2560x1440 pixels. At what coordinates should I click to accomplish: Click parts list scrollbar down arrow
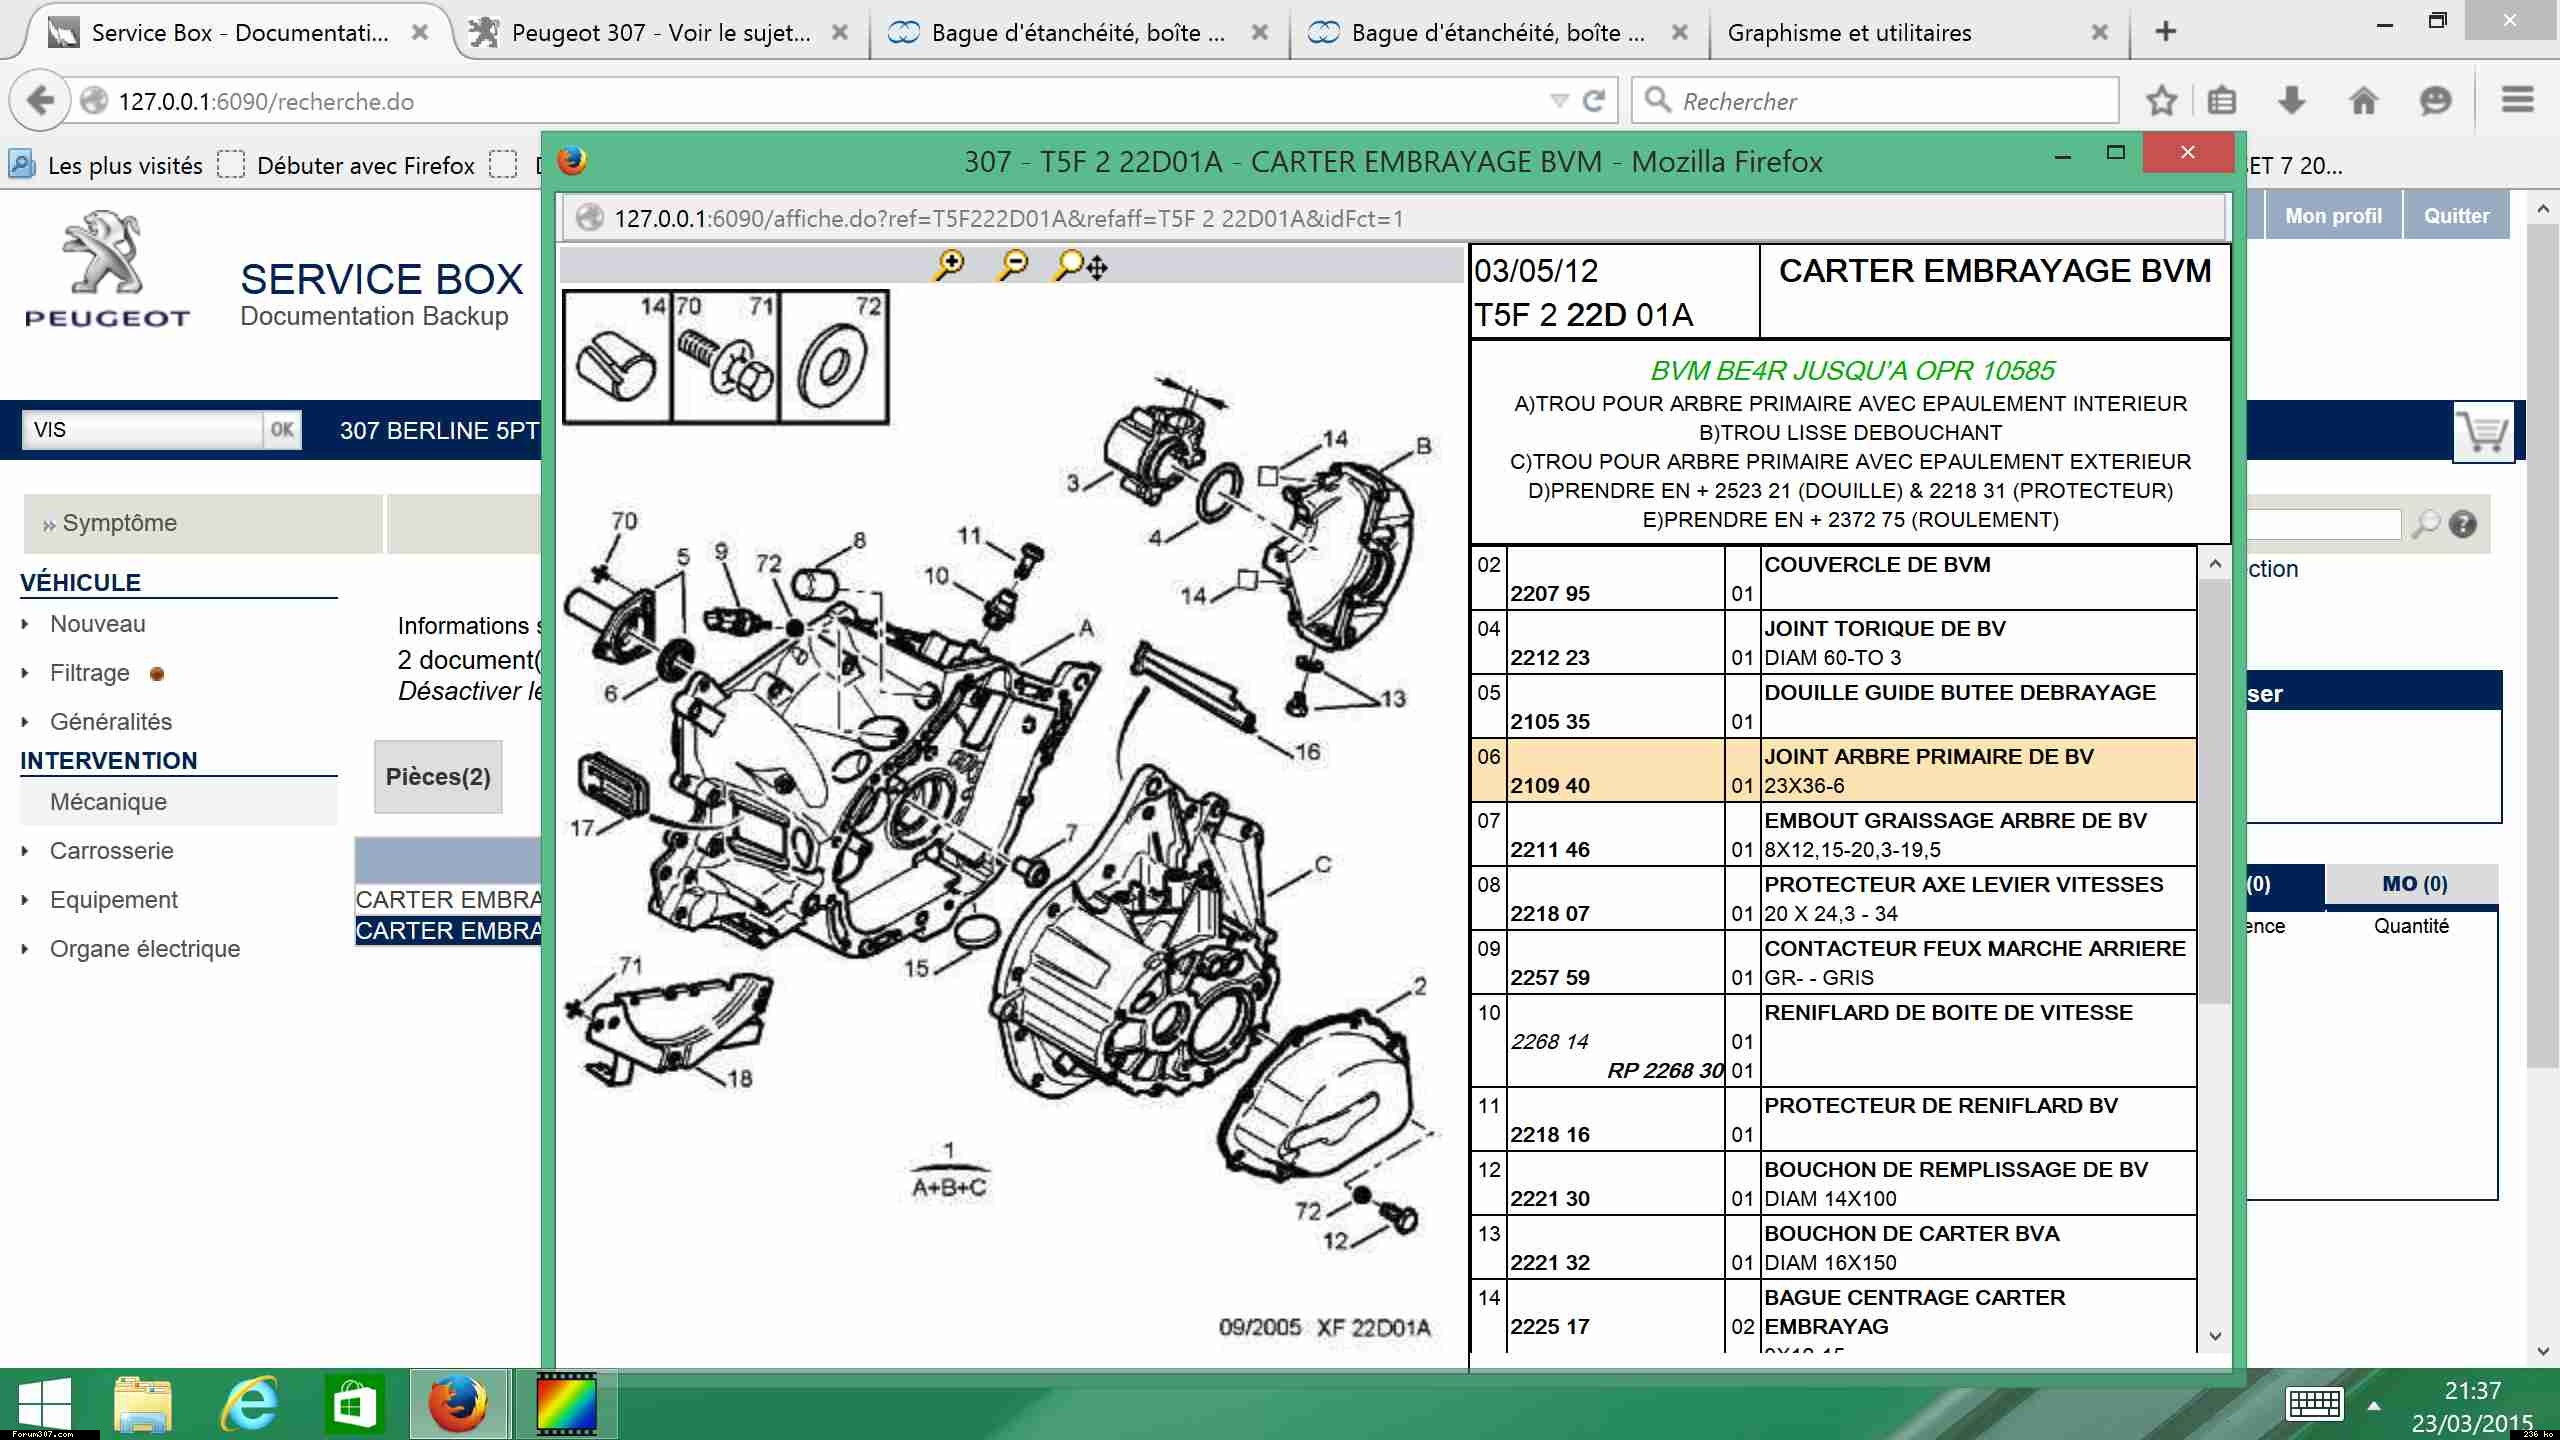tap(2214, 1336)
